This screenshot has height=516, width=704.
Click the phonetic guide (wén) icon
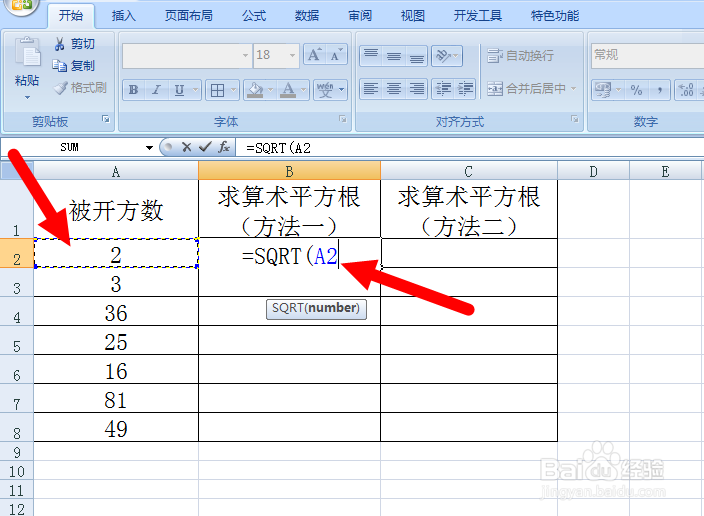pyautogui.click(x=325, y=90)
